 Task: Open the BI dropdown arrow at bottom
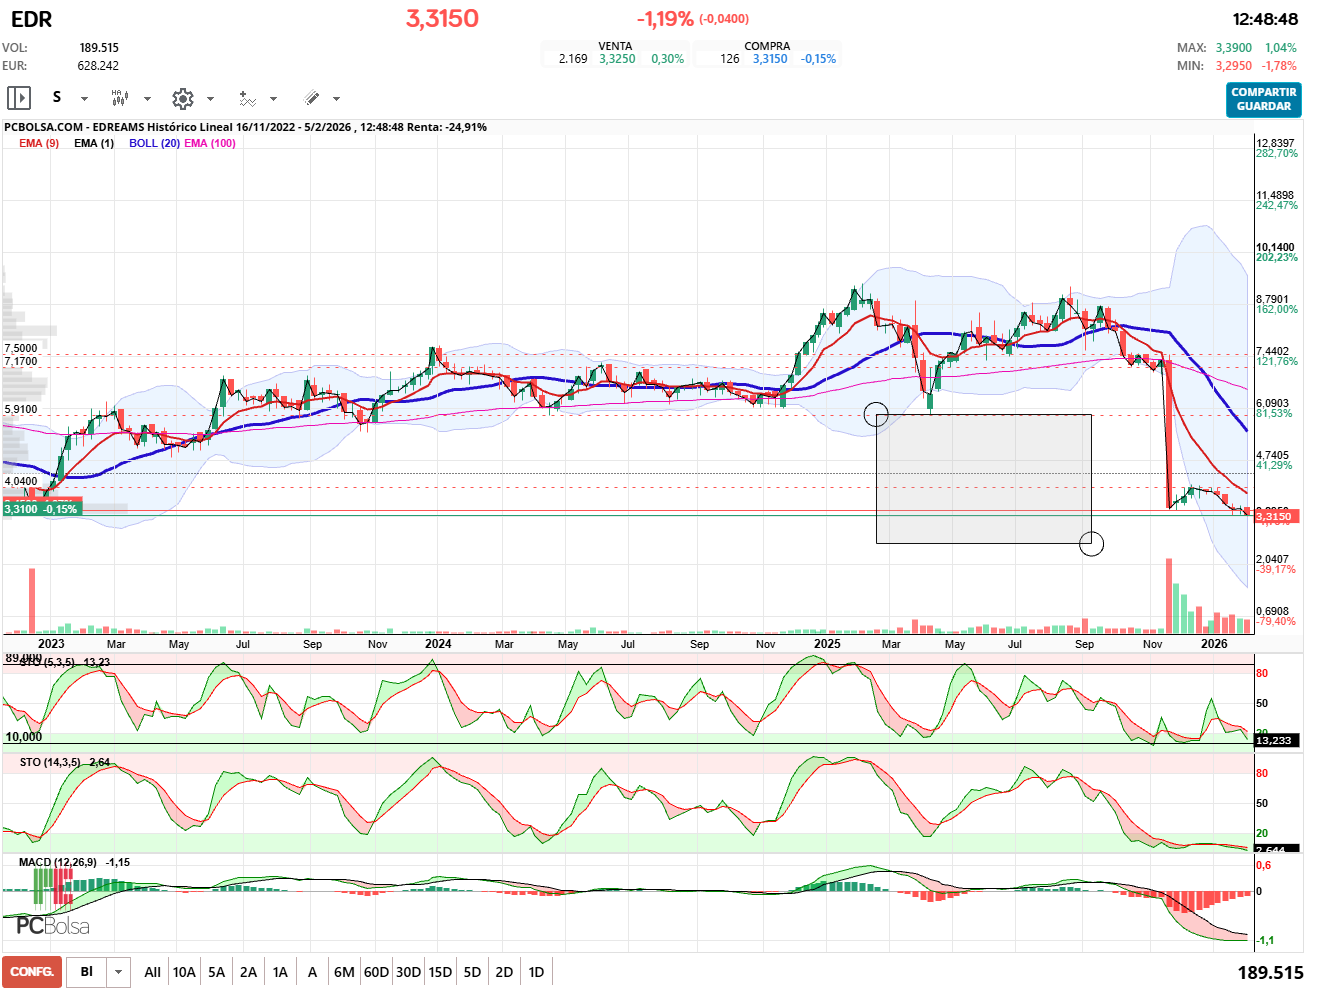point(119,972)
